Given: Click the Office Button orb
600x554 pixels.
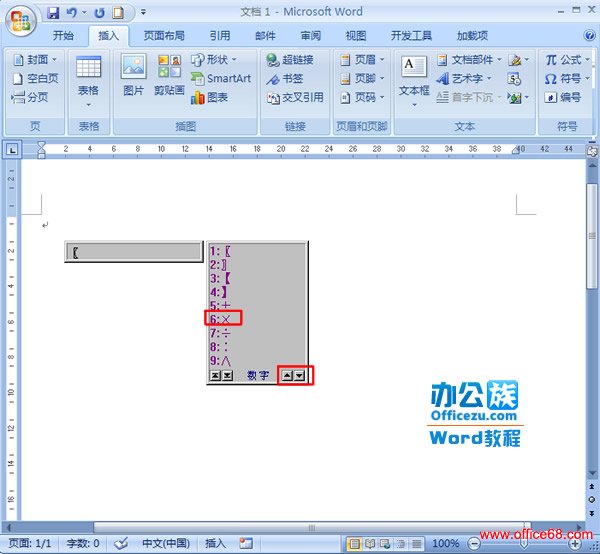Looking at the screenshot, I should coord(21,21).
